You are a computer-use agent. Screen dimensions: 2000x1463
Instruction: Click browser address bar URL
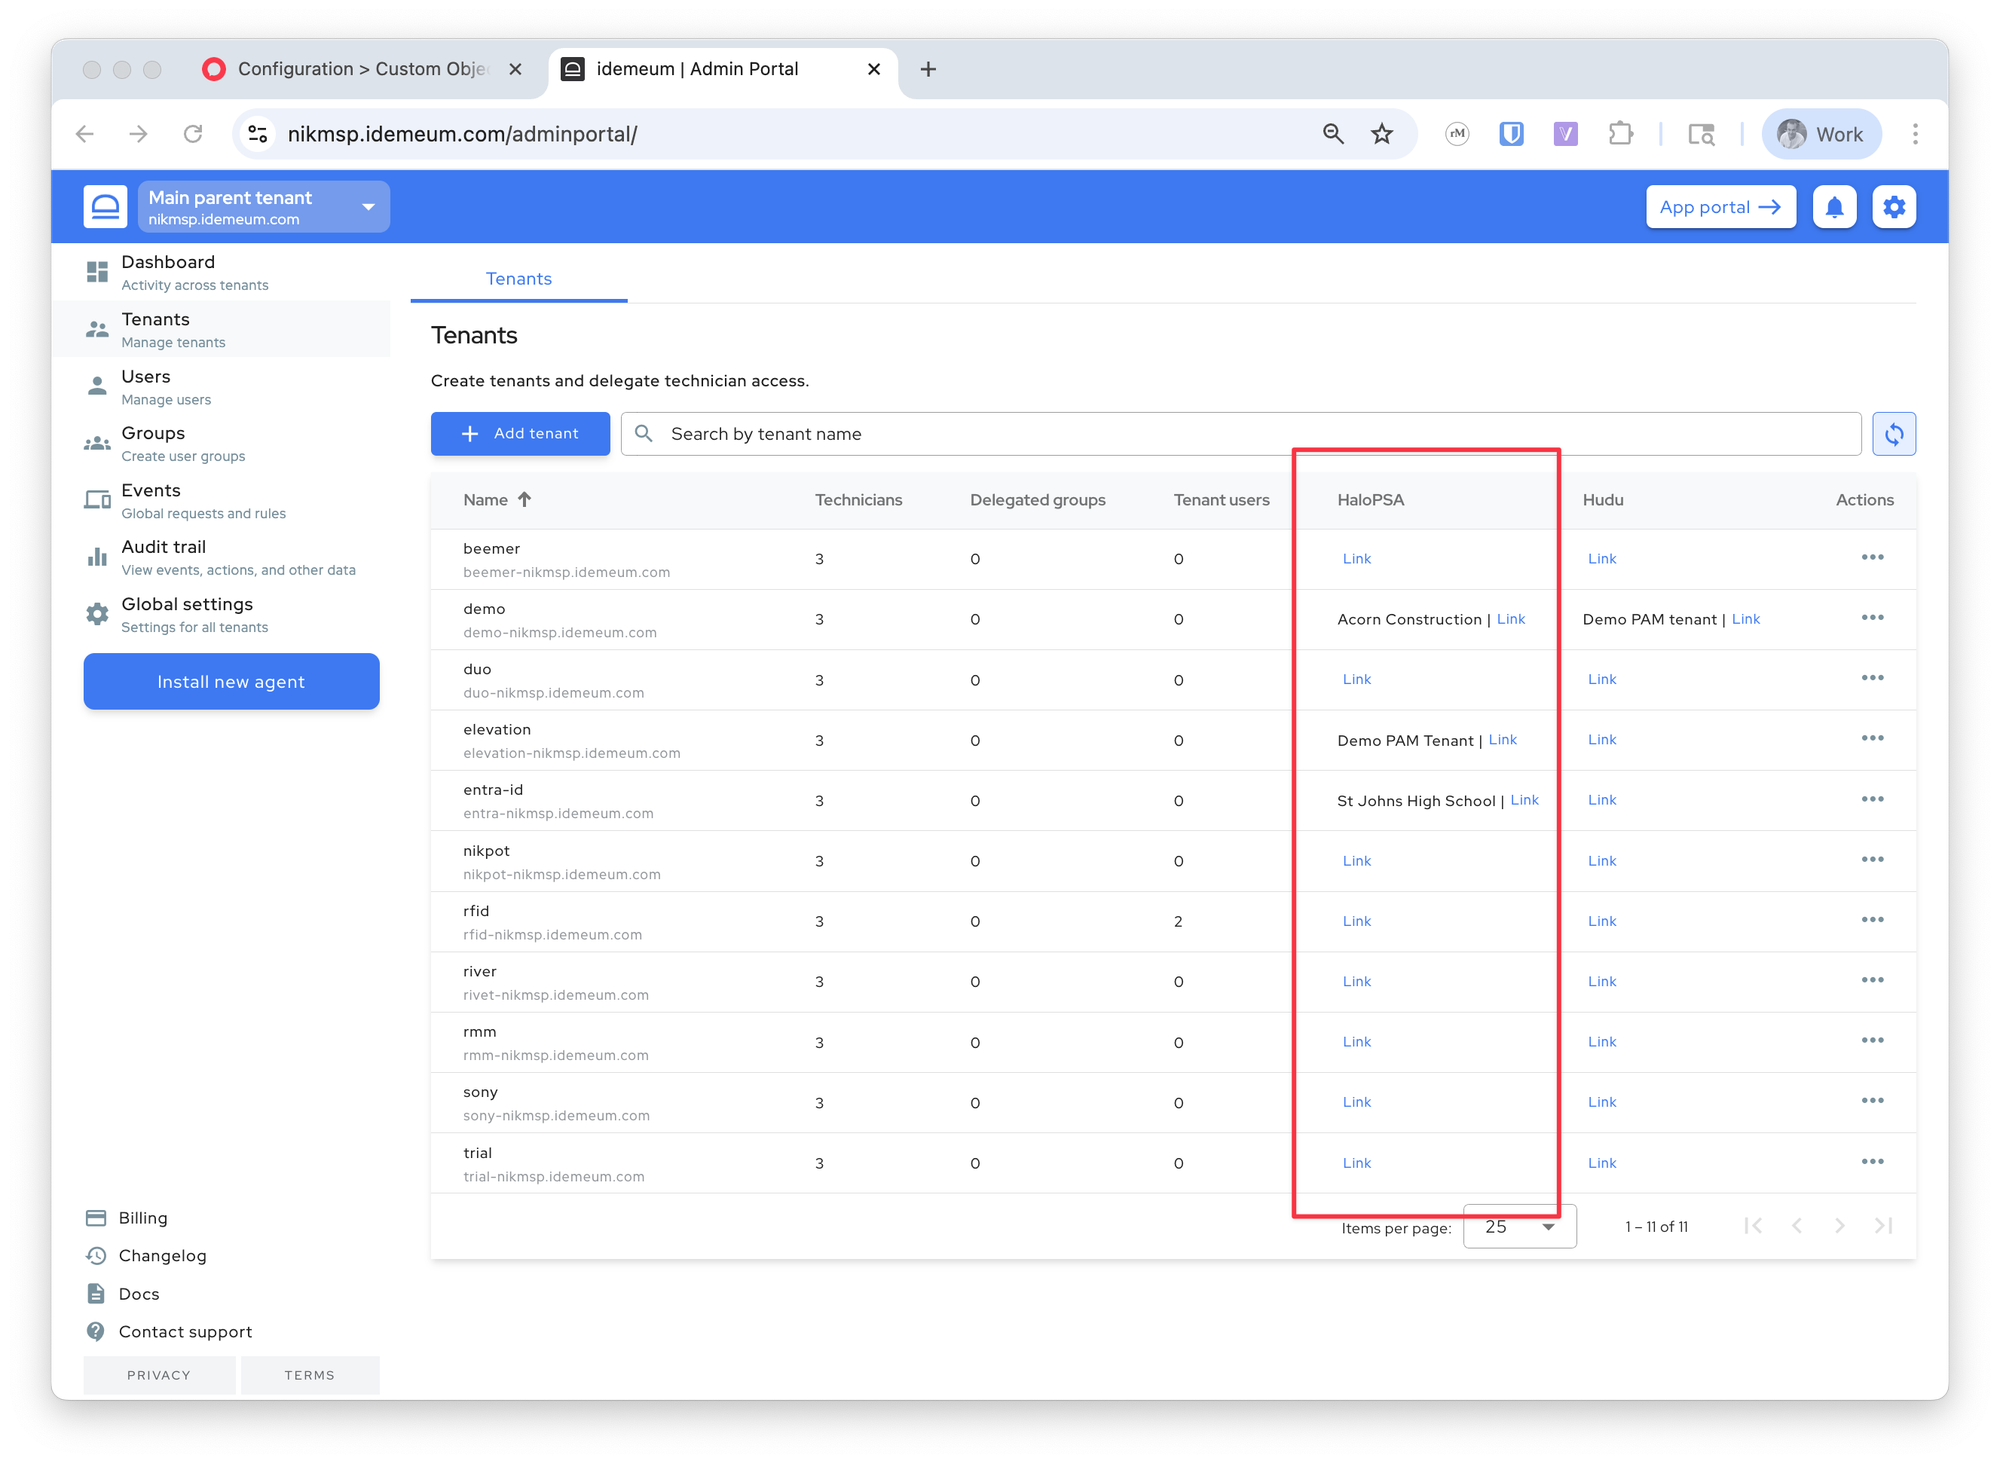pos(462,134)
